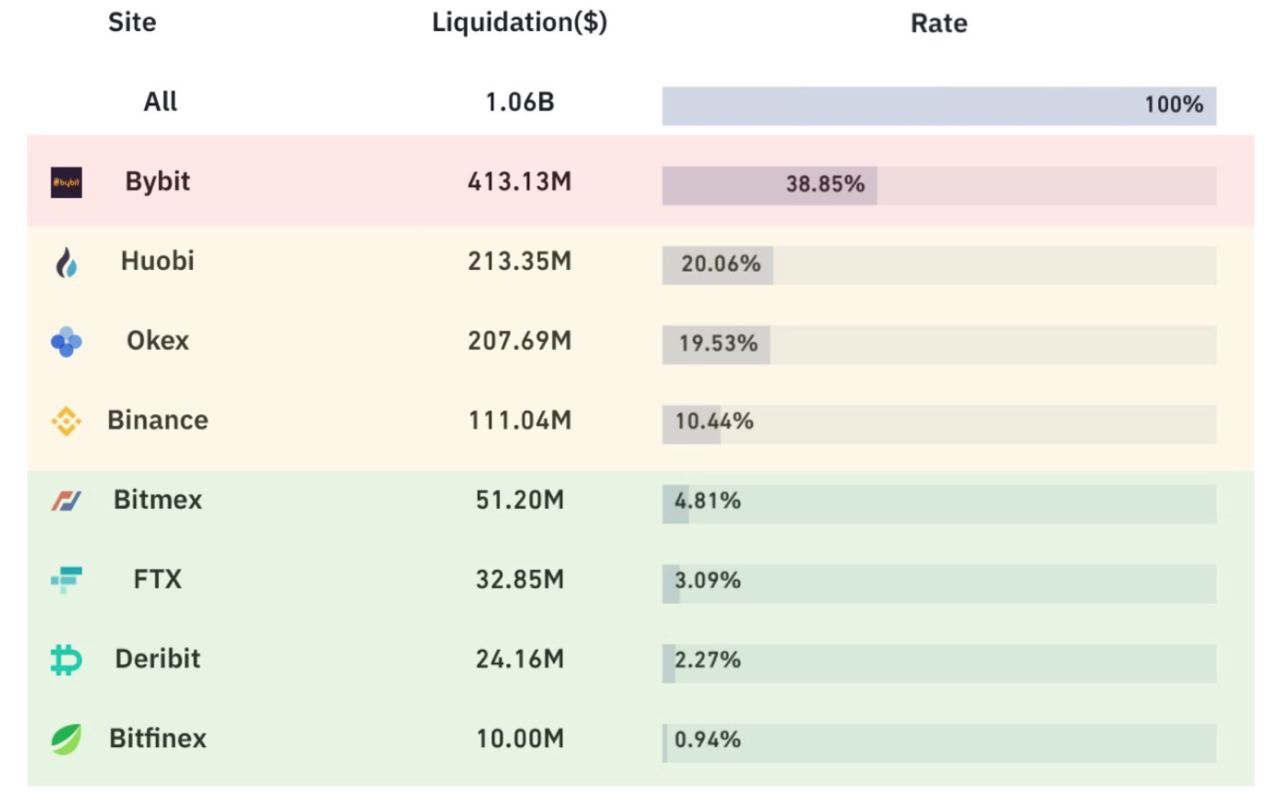
Task: Click the Binance yellow diamond logo
Action: [x=66, y=421]
